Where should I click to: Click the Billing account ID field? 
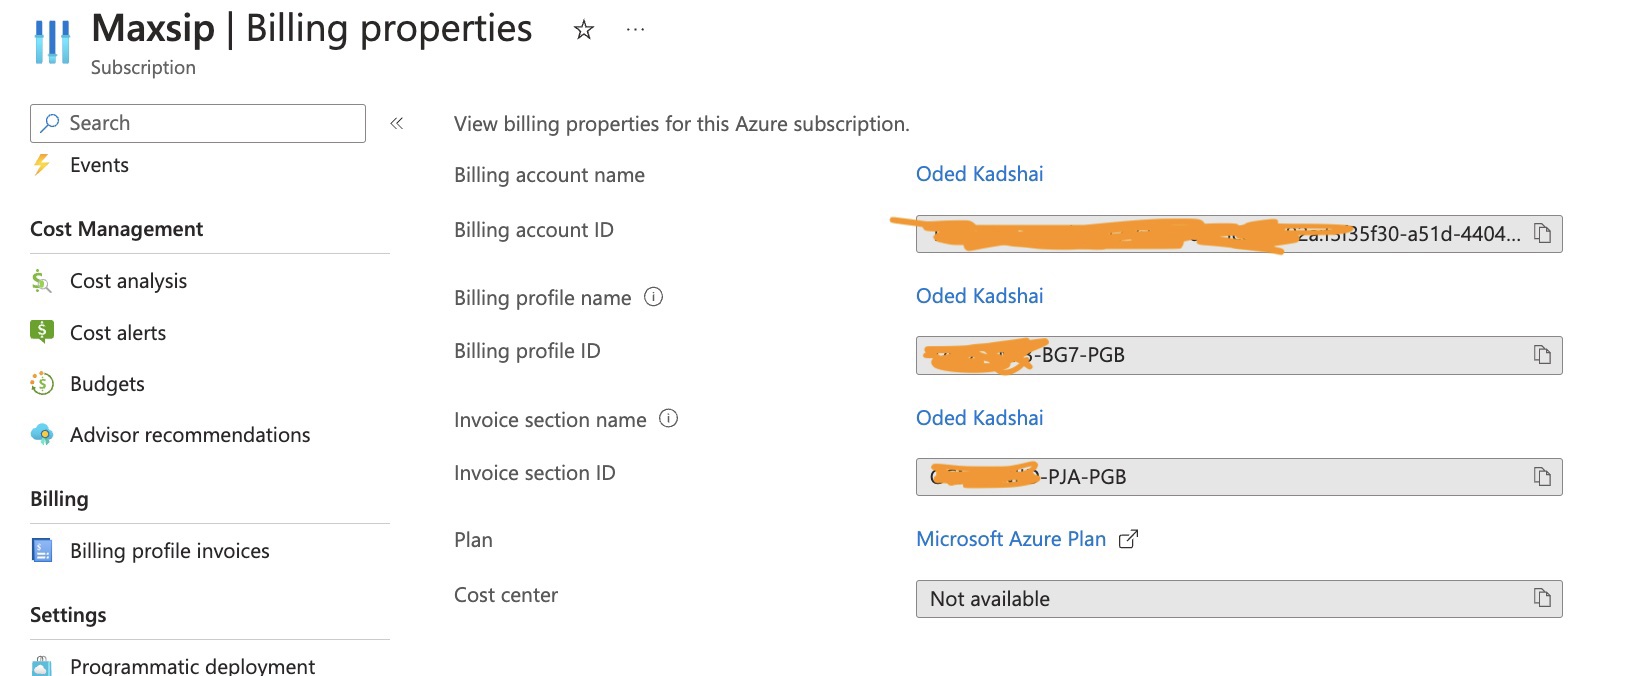[x=1239, y=234]
